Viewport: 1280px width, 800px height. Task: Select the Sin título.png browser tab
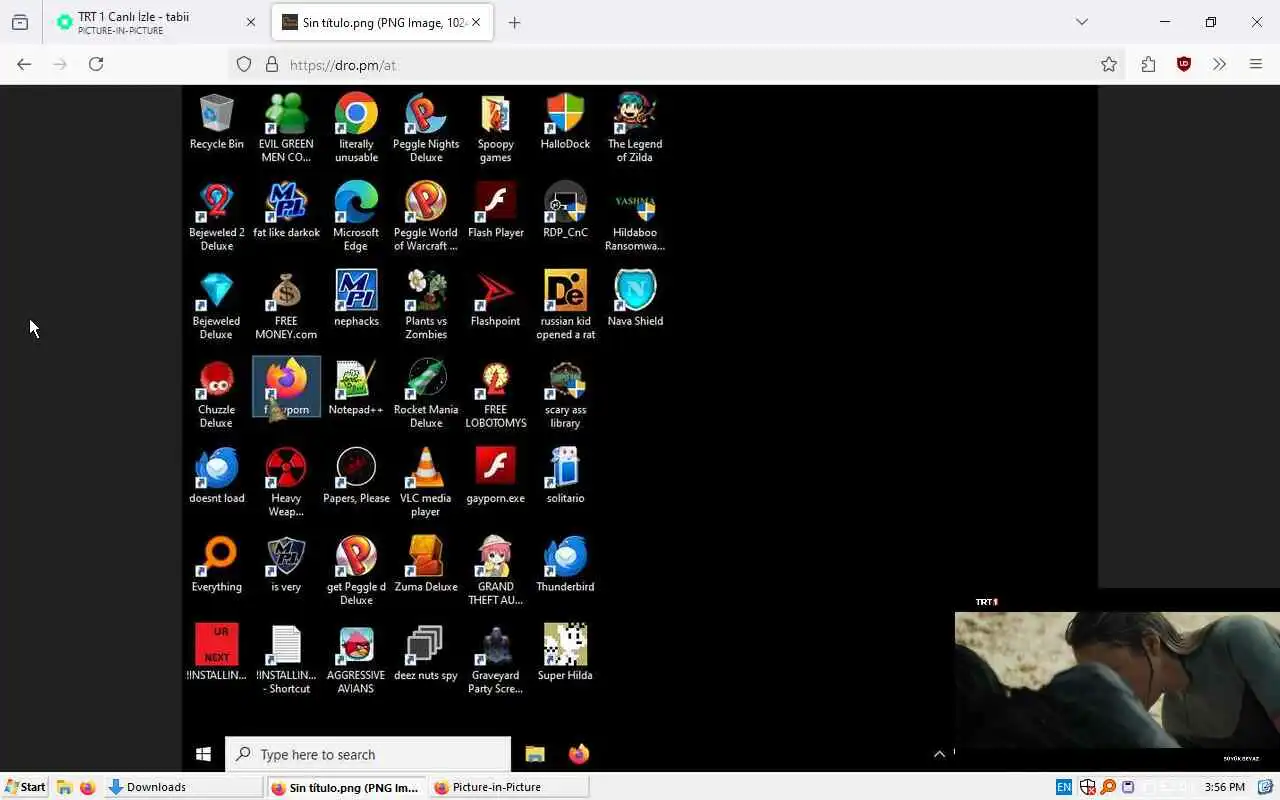click(383, 22)
